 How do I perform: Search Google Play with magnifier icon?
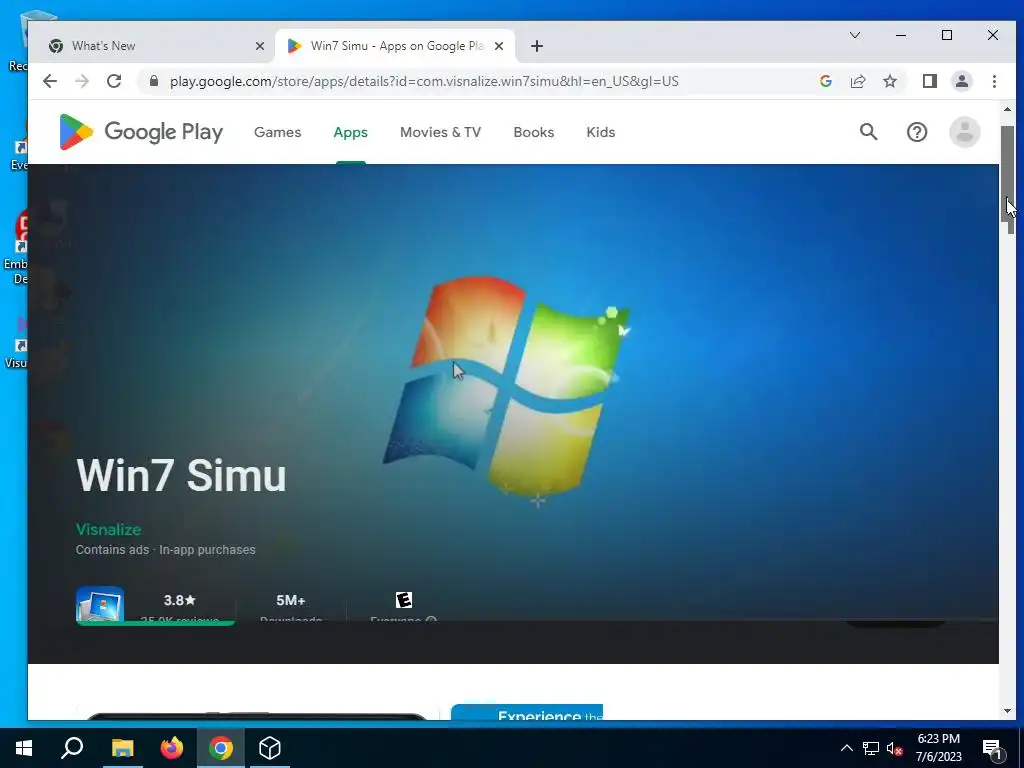[x=868, y=132]
